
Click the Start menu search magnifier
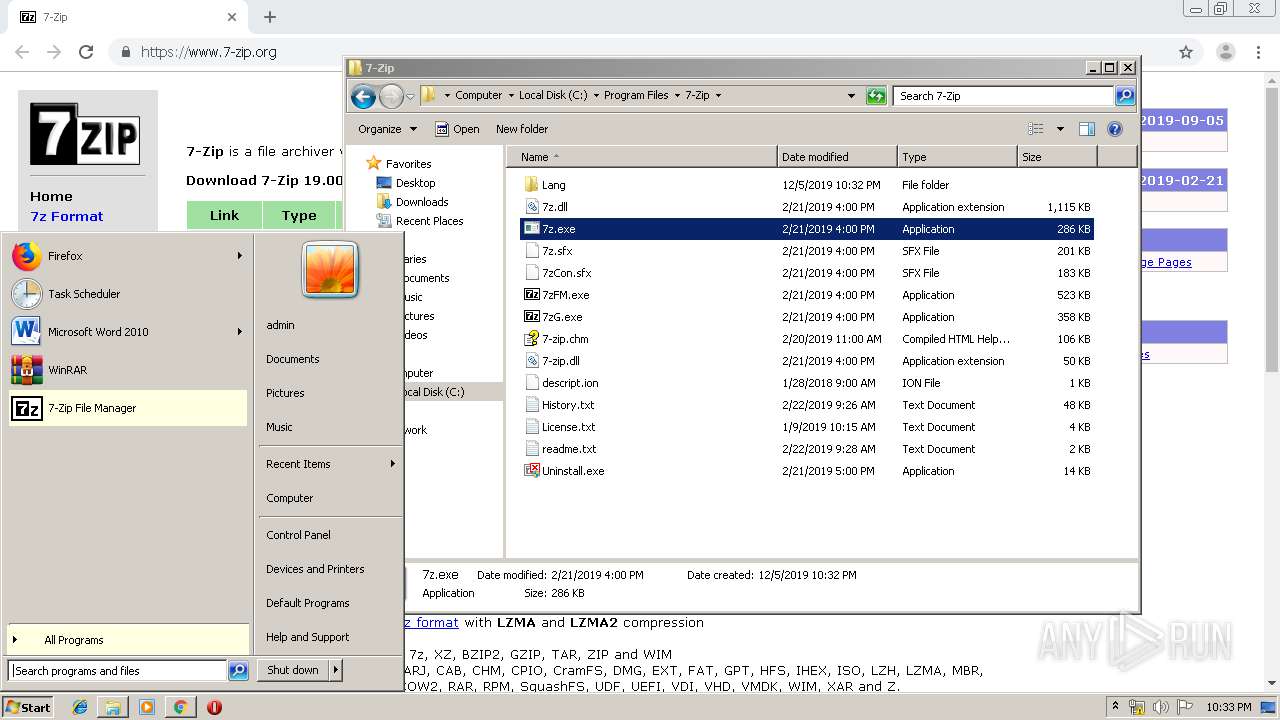click(x=238, y=671)
